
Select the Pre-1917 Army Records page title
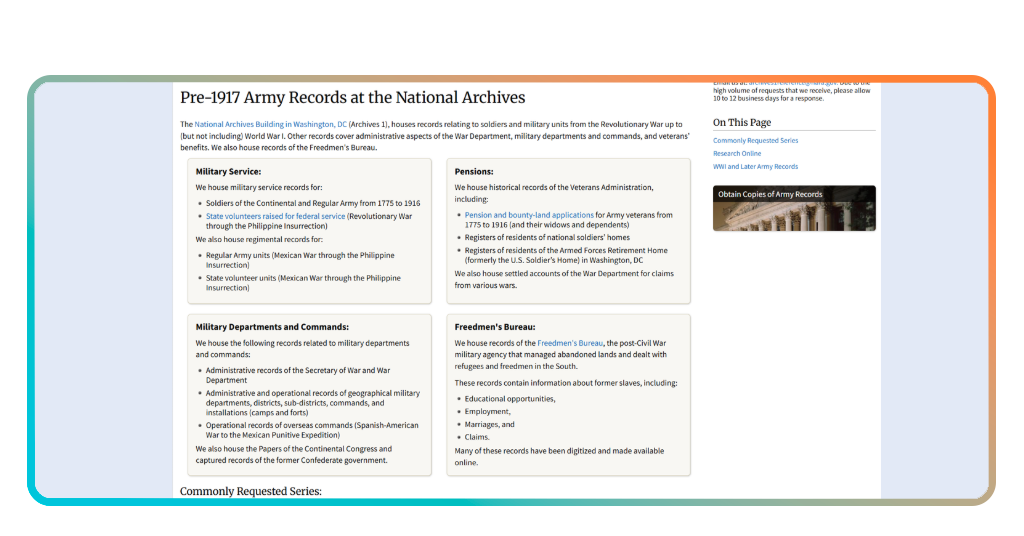click(353, 97)
